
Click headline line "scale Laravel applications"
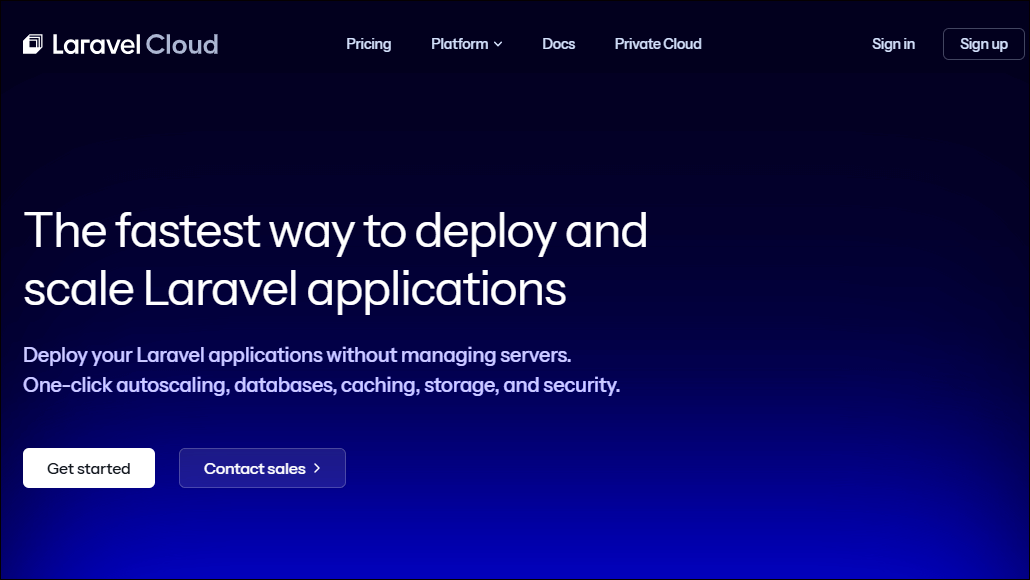pos(294,289)
